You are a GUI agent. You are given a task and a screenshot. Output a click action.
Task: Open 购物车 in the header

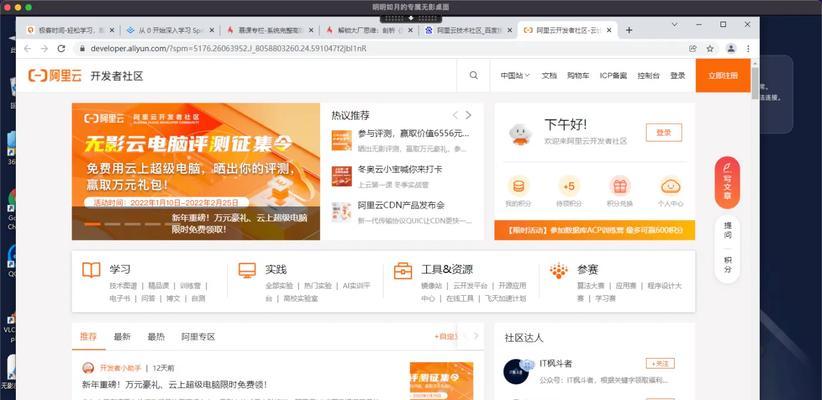tap(578, 75)
